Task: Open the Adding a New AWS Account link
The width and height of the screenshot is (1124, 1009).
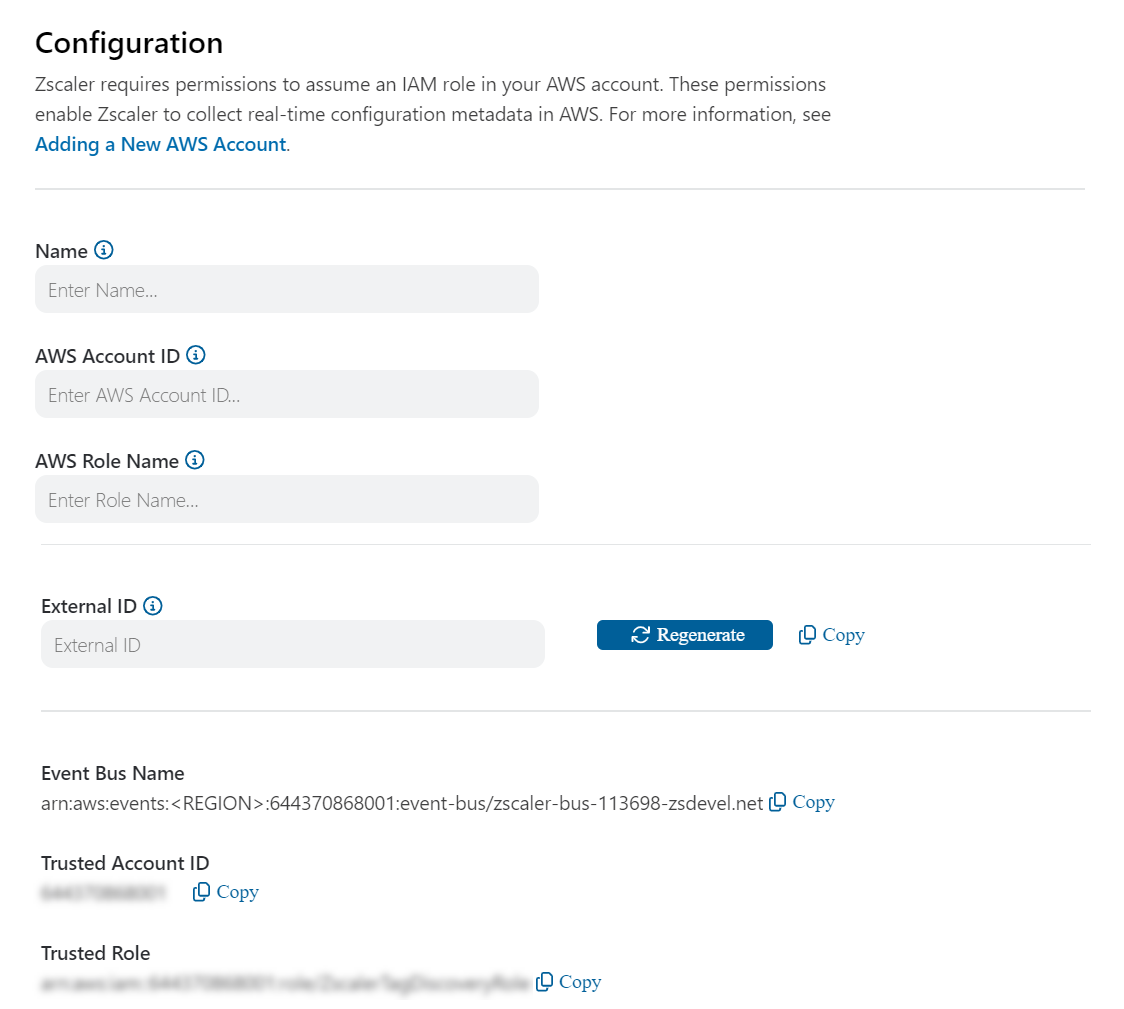Action: (160, 144)
